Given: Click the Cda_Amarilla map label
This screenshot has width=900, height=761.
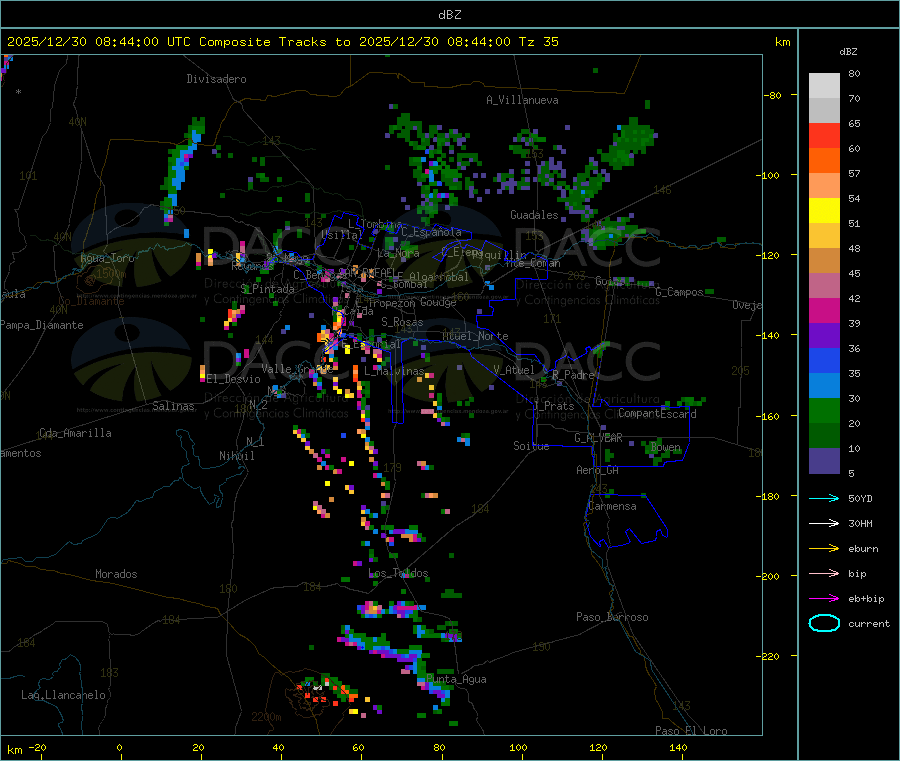Looking at the screenshot, I should (75, 433).
